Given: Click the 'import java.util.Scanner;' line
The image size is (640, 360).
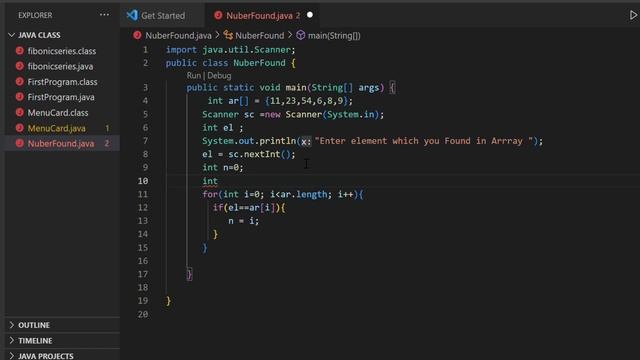Looking at the screenshot, I should click(230, 50).
